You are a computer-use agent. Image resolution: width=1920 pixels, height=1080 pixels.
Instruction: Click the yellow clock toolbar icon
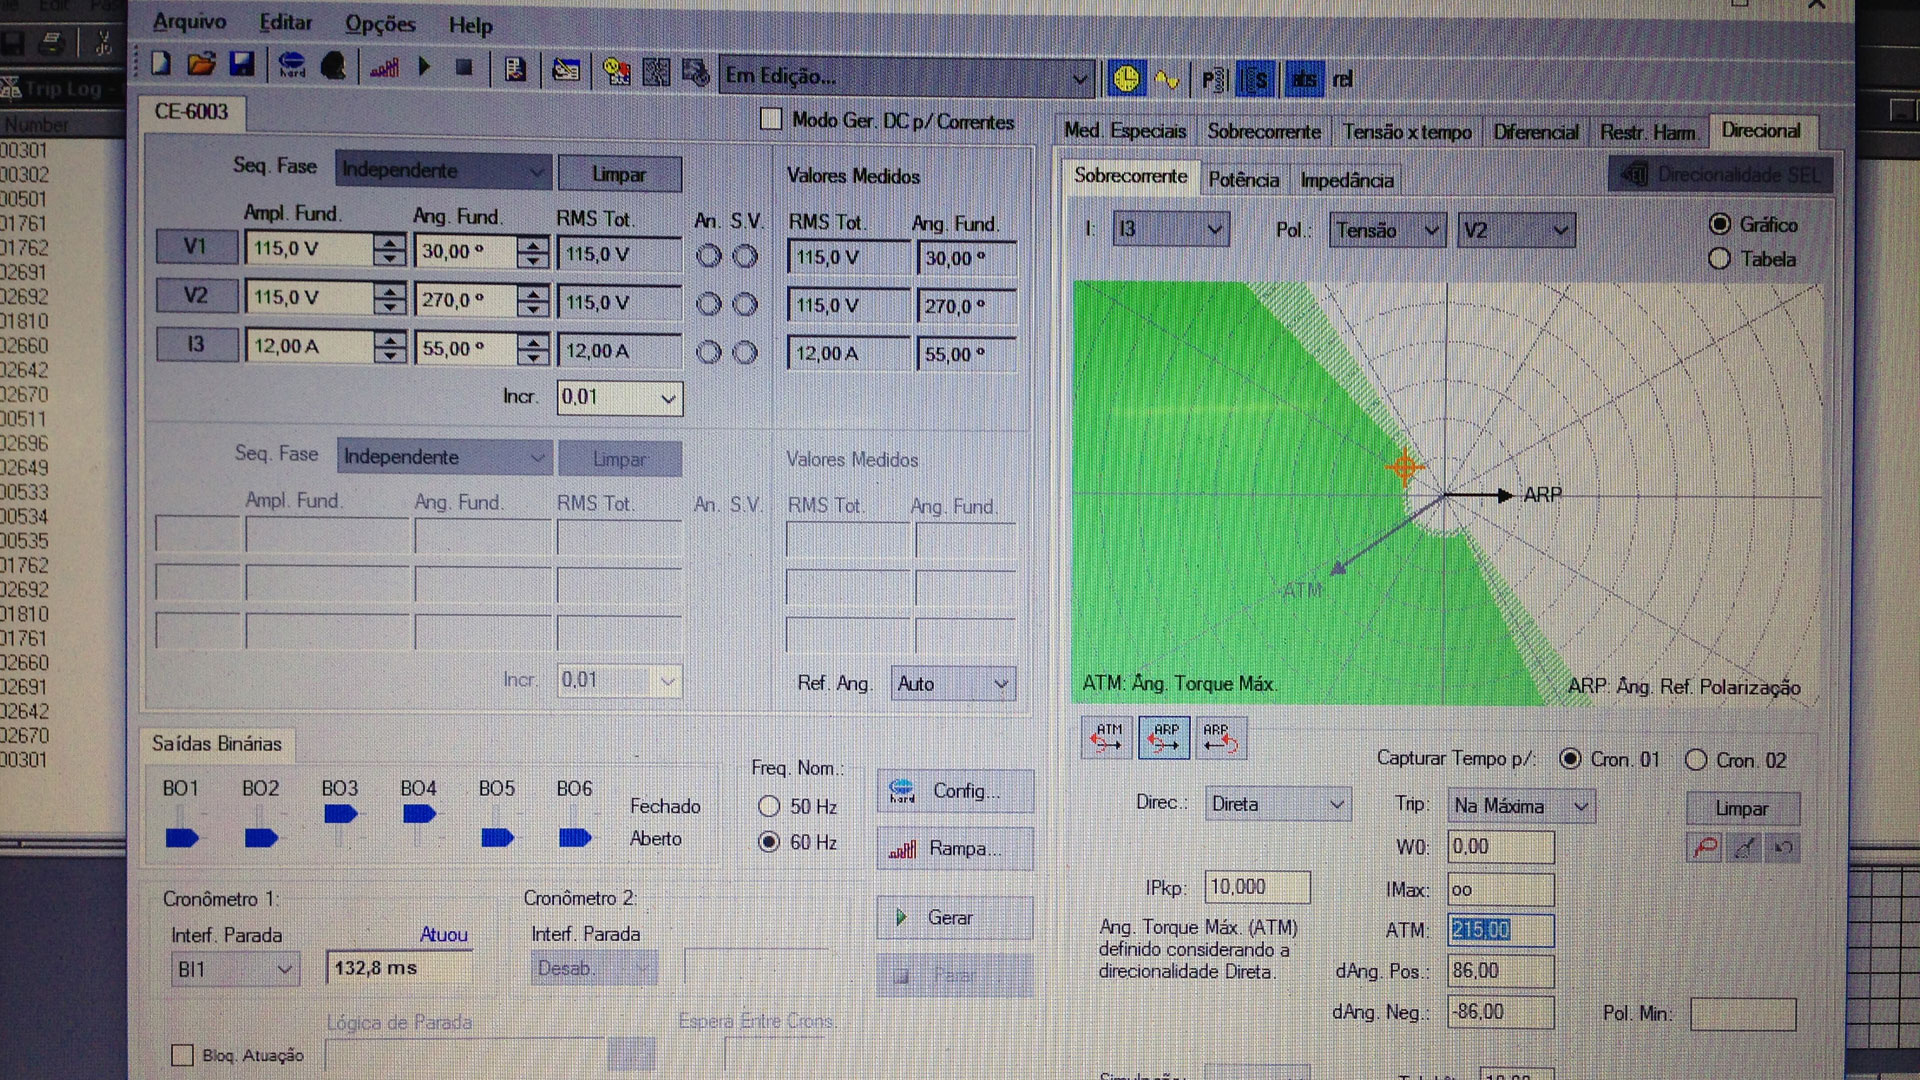click(1126, 79)
